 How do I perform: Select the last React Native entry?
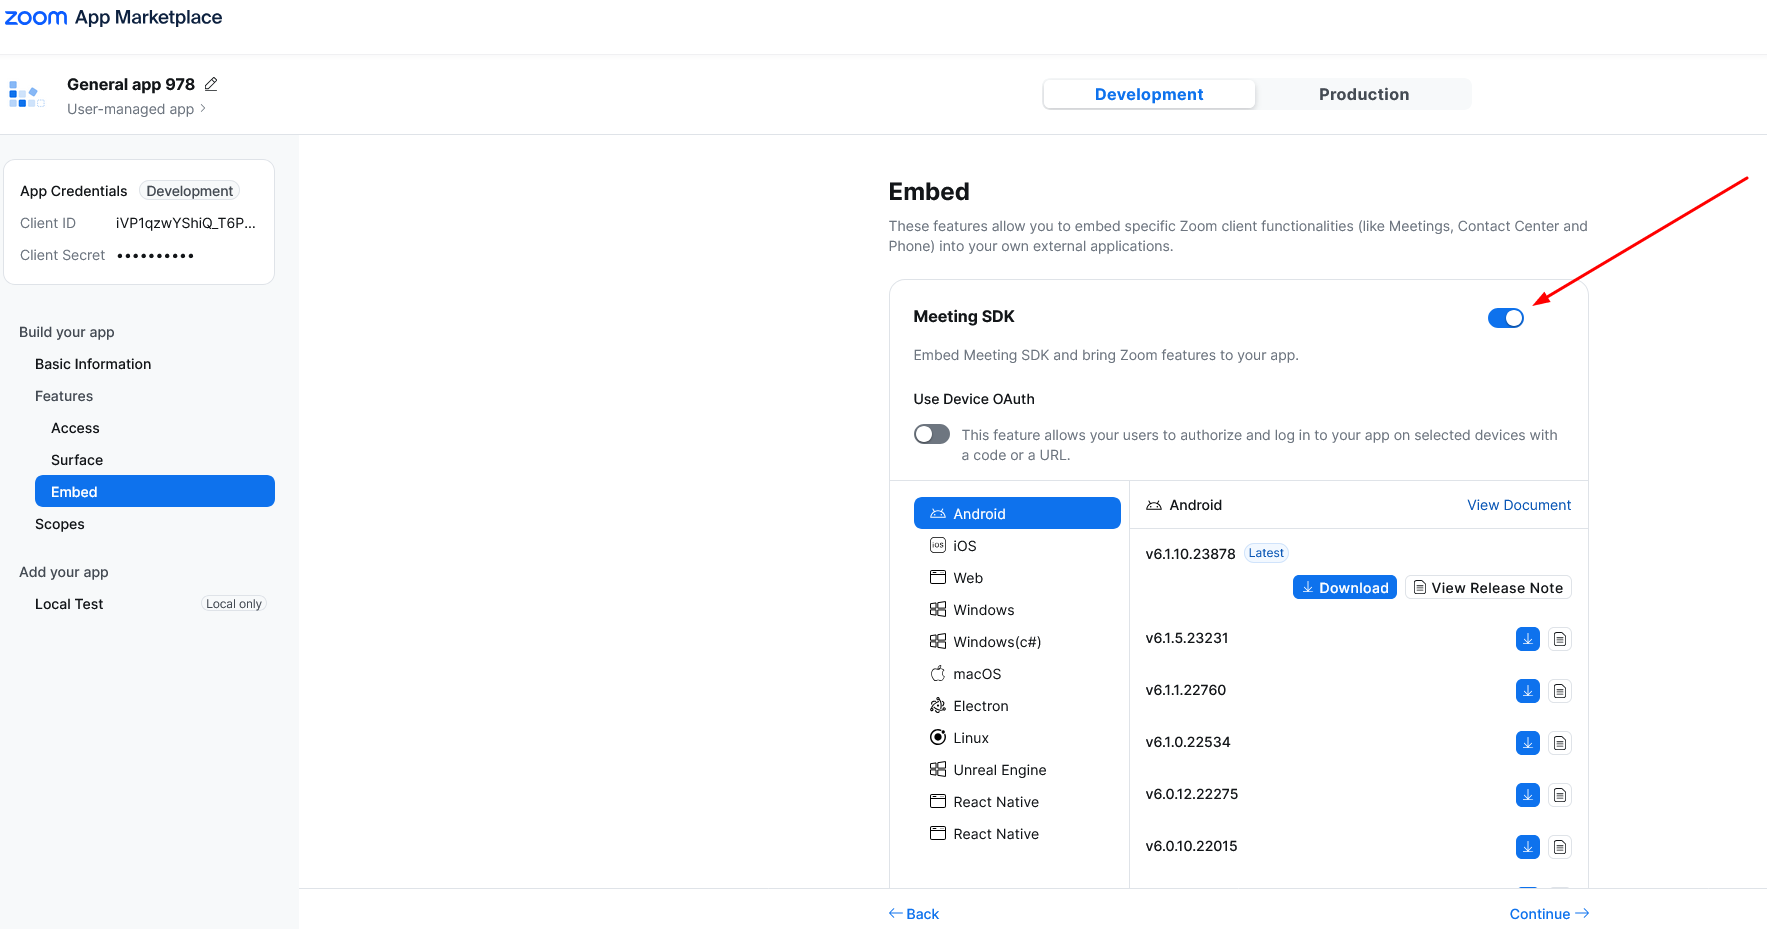(x=1016, y=833)
